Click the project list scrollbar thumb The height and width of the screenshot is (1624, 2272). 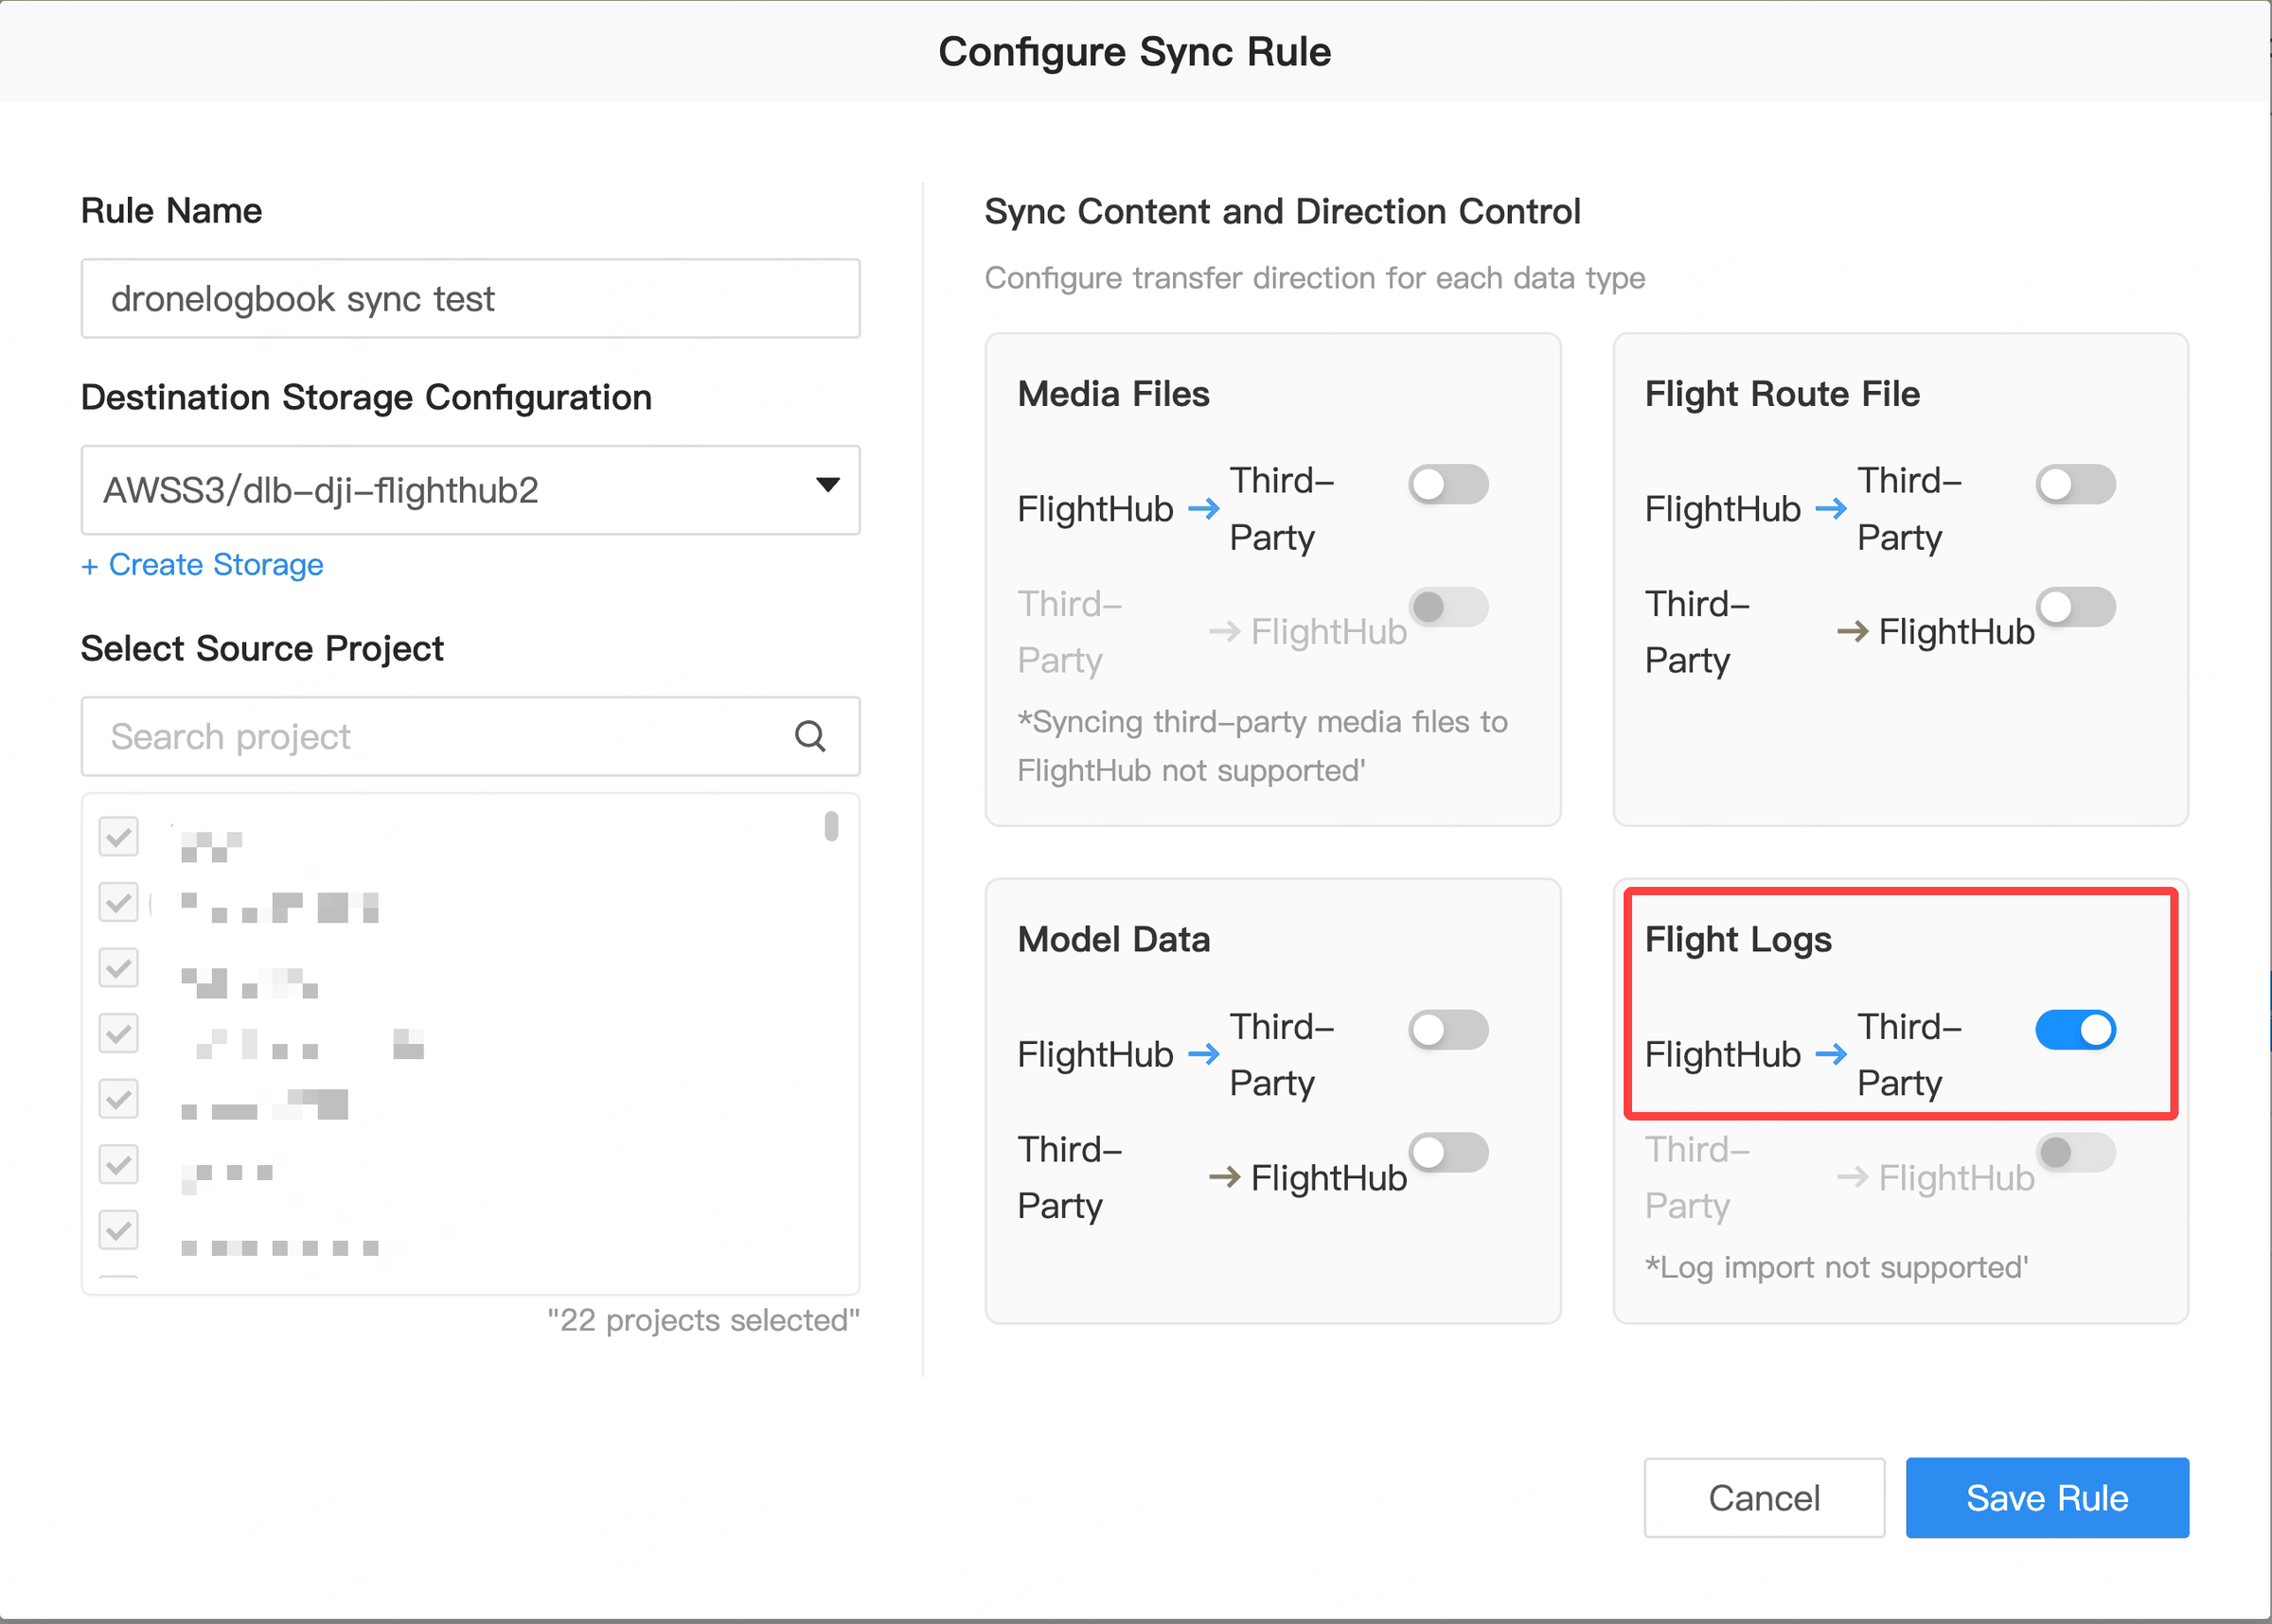pyautogui.click(x=831, y=826)
